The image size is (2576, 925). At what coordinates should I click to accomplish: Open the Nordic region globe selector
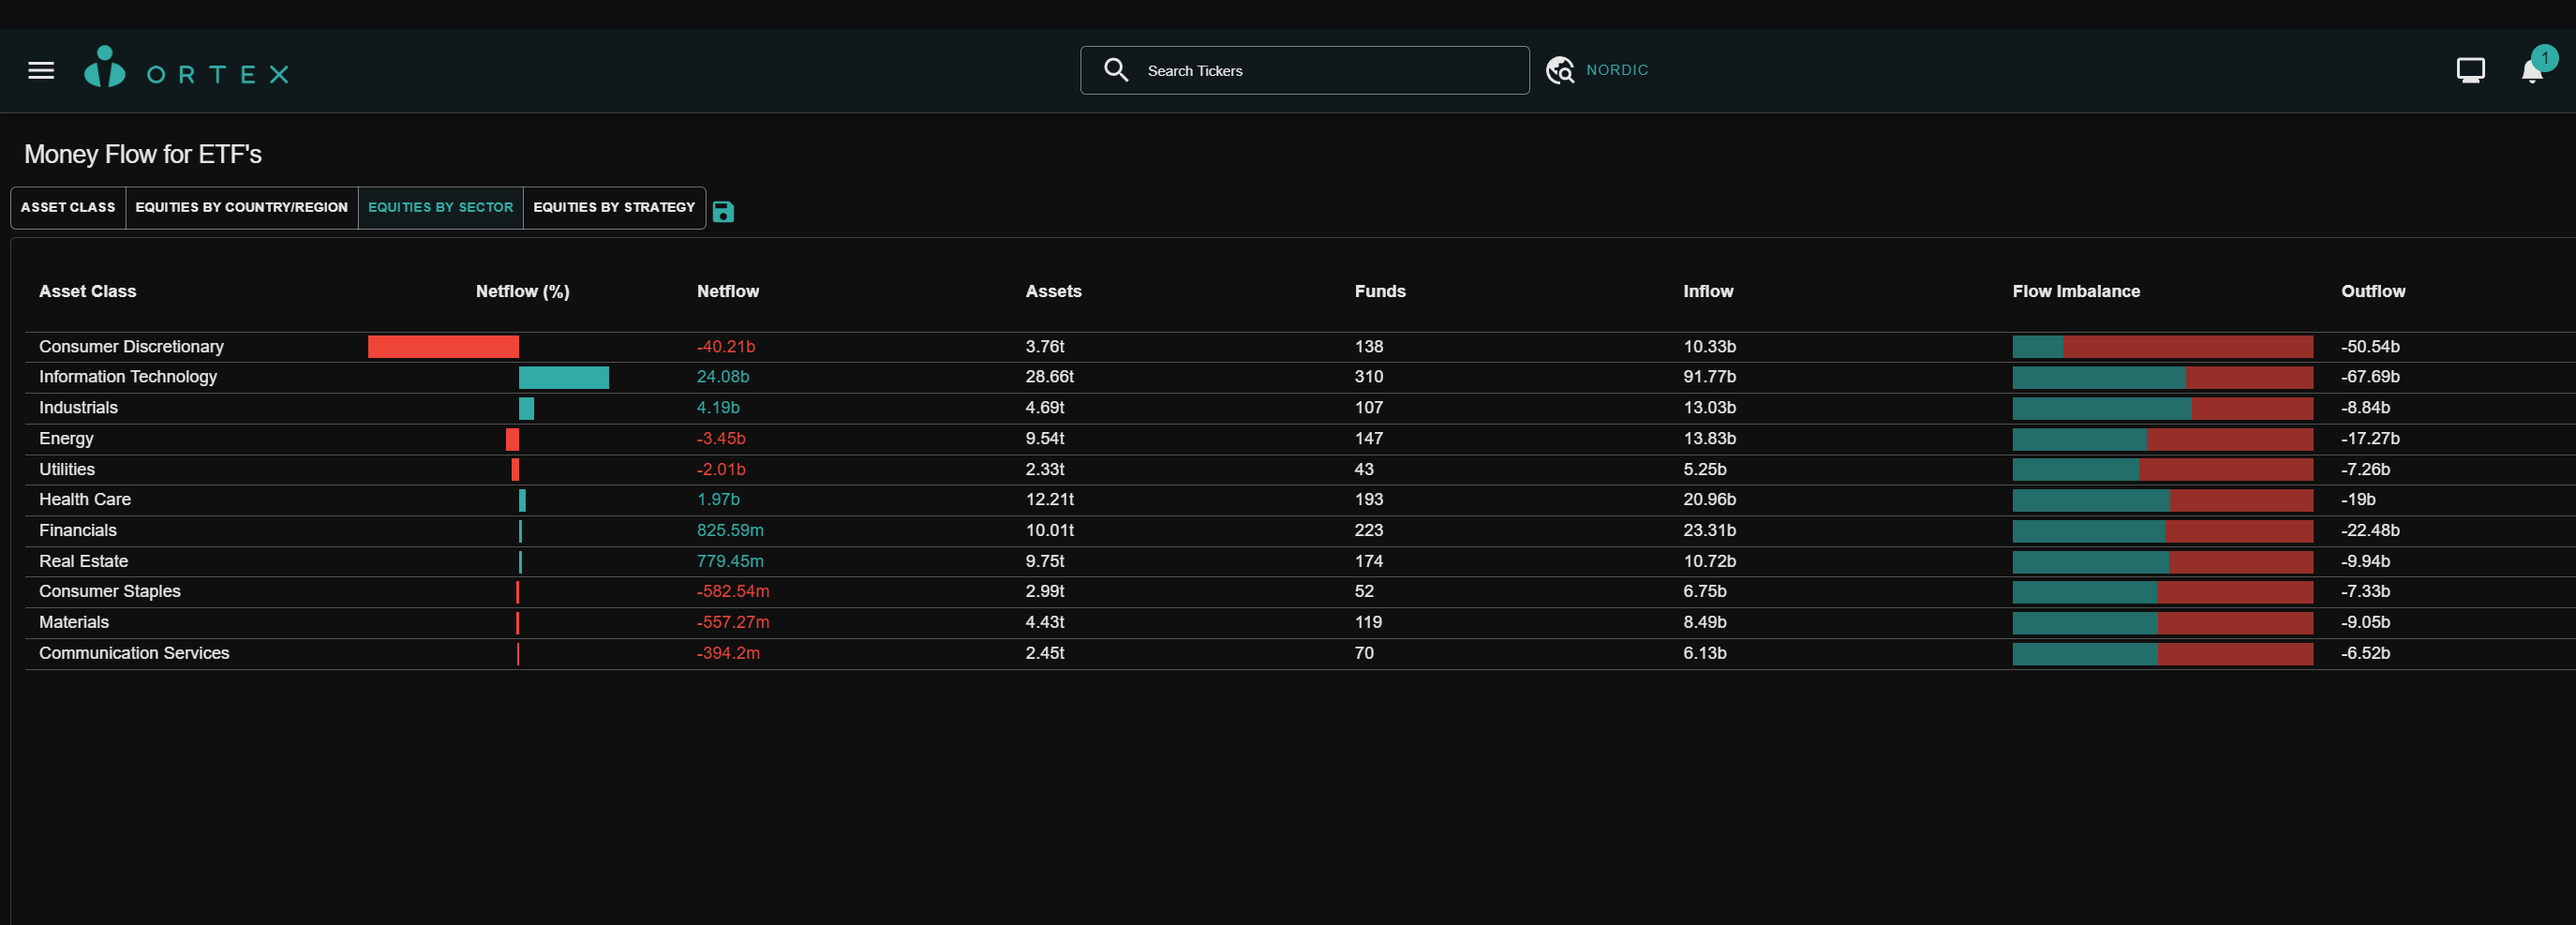click(1559, 70)
